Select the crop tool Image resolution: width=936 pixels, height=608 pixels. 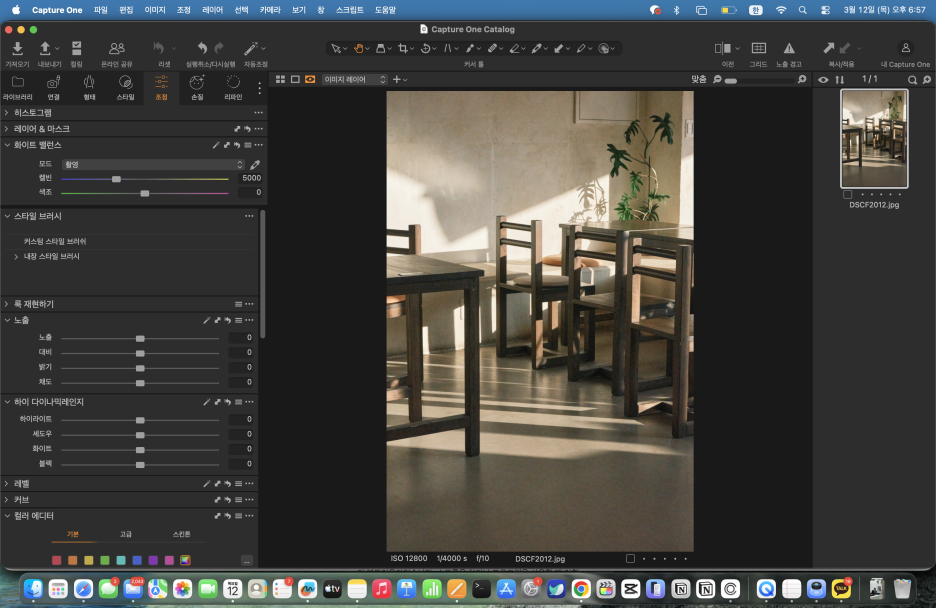[403, 48]
